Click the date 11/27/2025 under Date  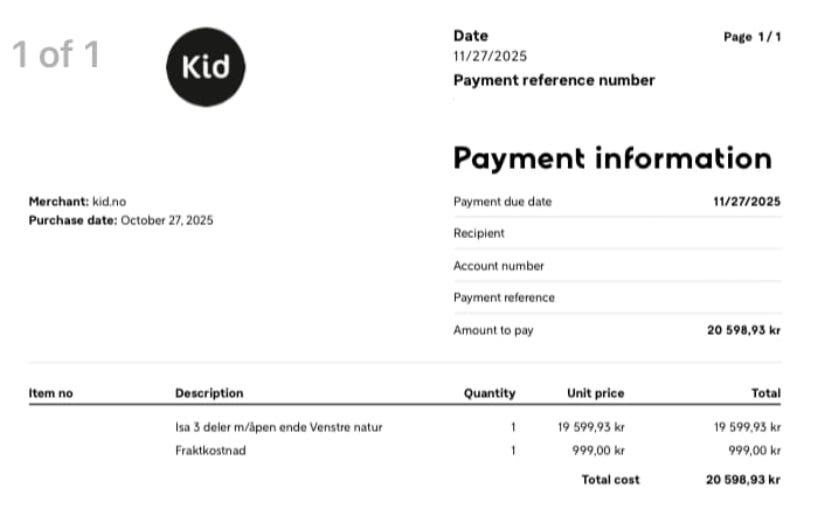[490, 56]
